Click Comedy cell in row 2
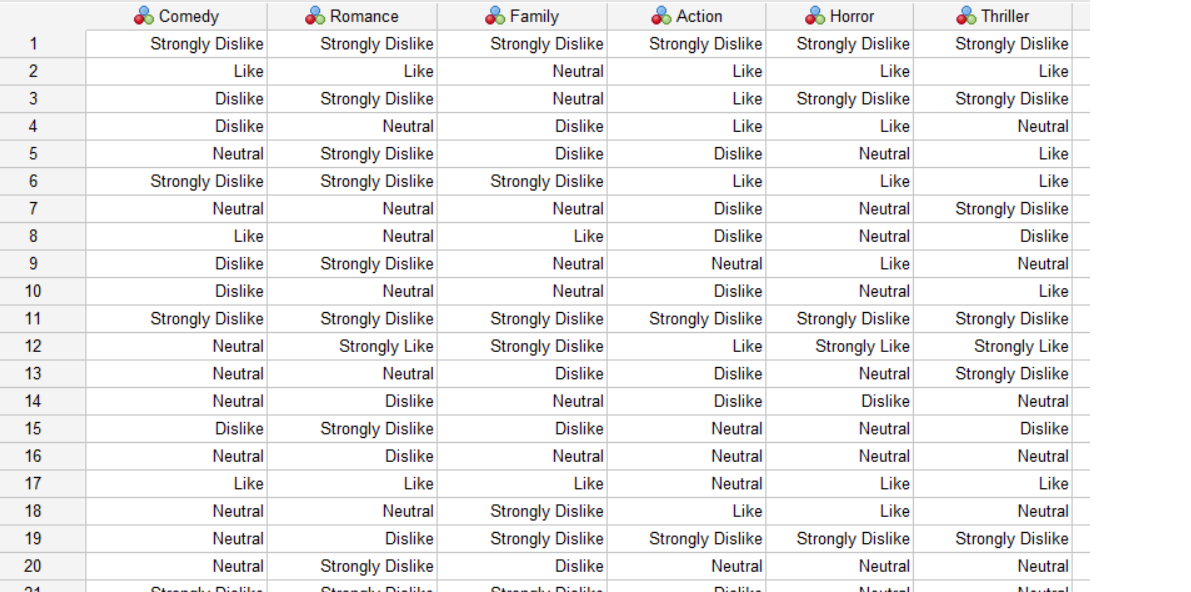Screen dimensions: 1191x592 (x=176, y=71)
